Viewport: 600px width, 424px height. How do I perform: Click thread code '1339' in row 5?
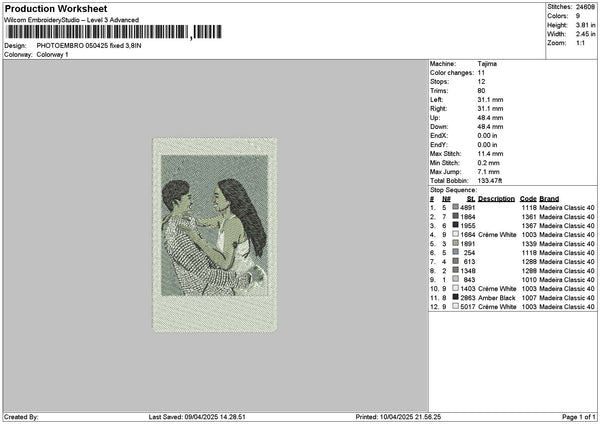pyautogui.click(x=529, y=244)
